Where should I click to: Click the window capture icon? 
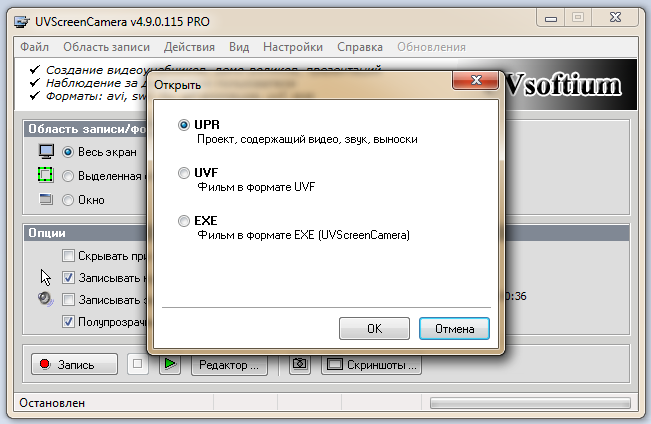click(46, 199)
